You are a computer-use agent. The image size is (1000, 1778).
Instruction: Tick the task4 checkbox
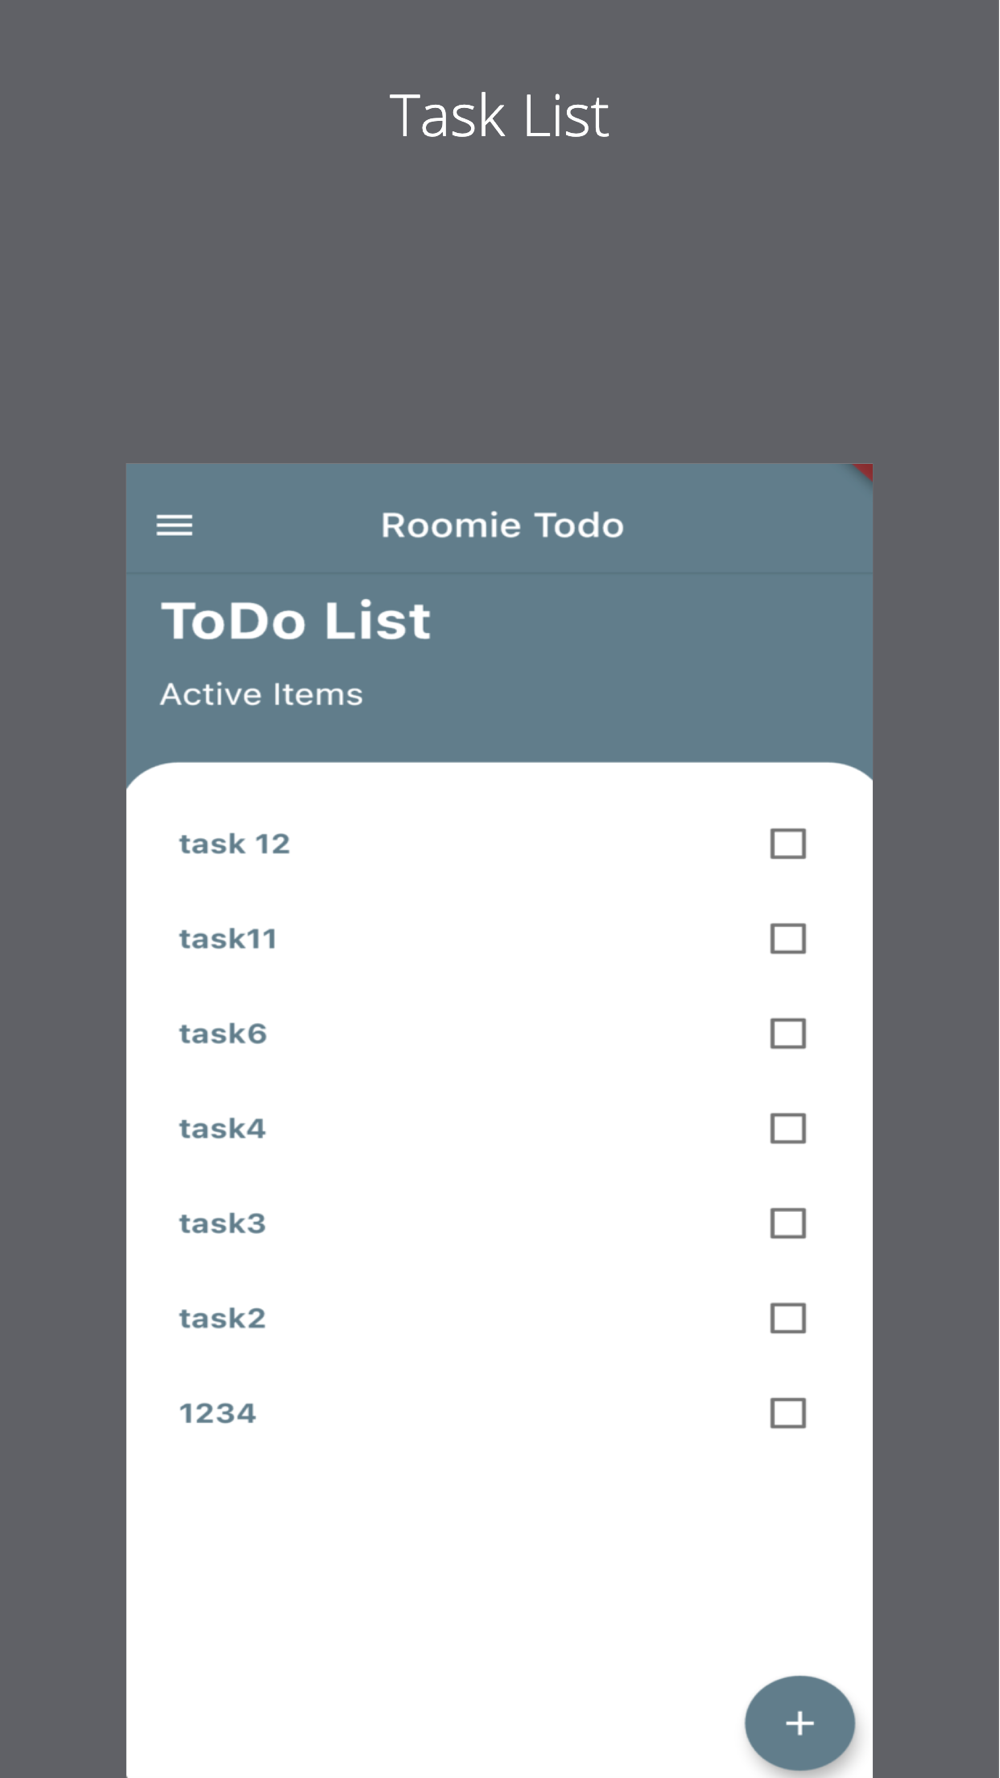788,1129
